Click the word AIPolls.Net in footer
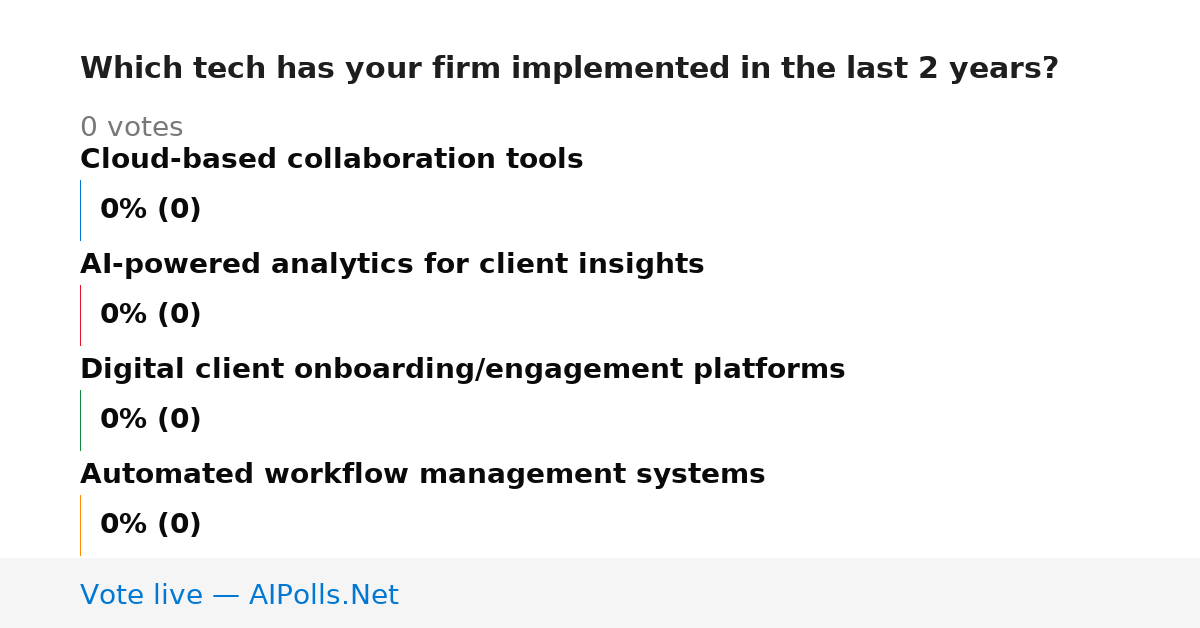This screenshot has width=1200, height=628. point(323,596)
